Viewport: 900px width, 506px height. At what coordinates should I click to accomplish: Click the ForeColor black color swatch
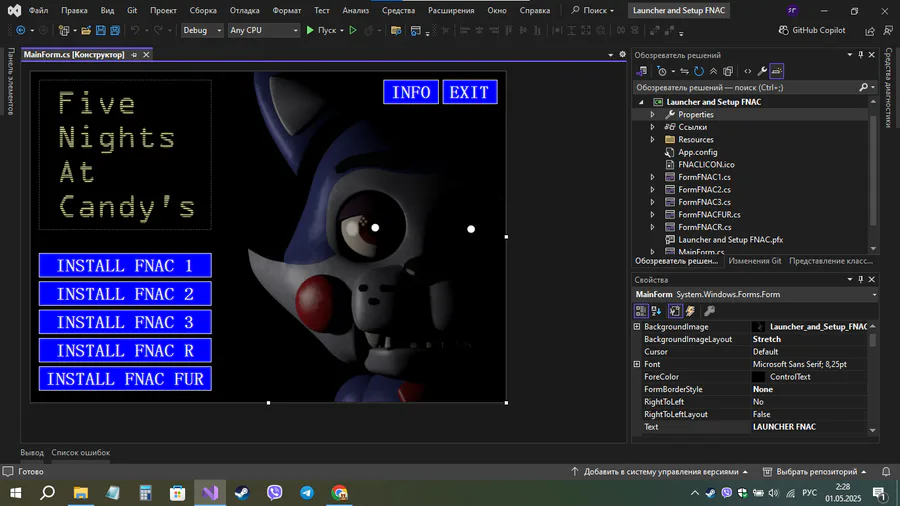click(x=758, y=377)
